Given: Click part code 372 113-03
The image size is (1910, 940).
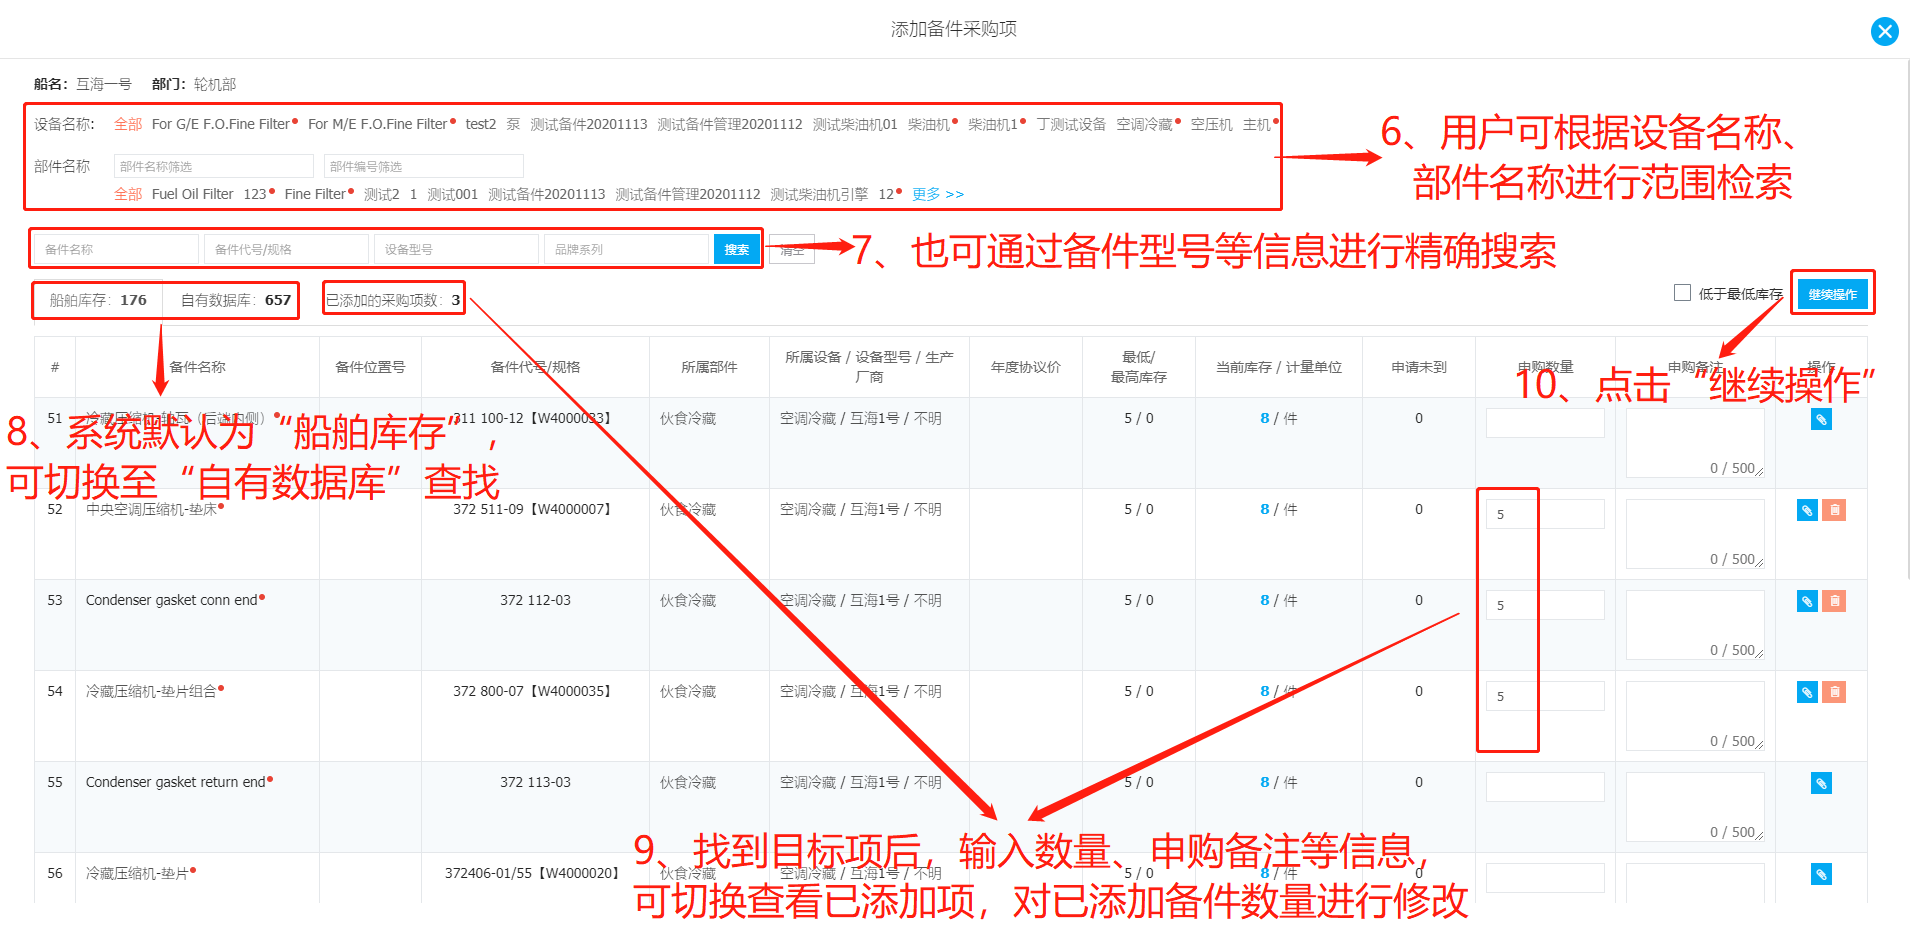Looking at the screenshot, I should 535,782.
